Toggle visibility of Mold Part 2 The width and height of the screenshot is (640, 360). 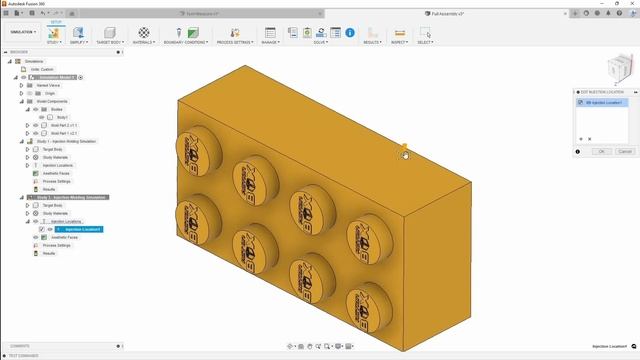point(36,125)
